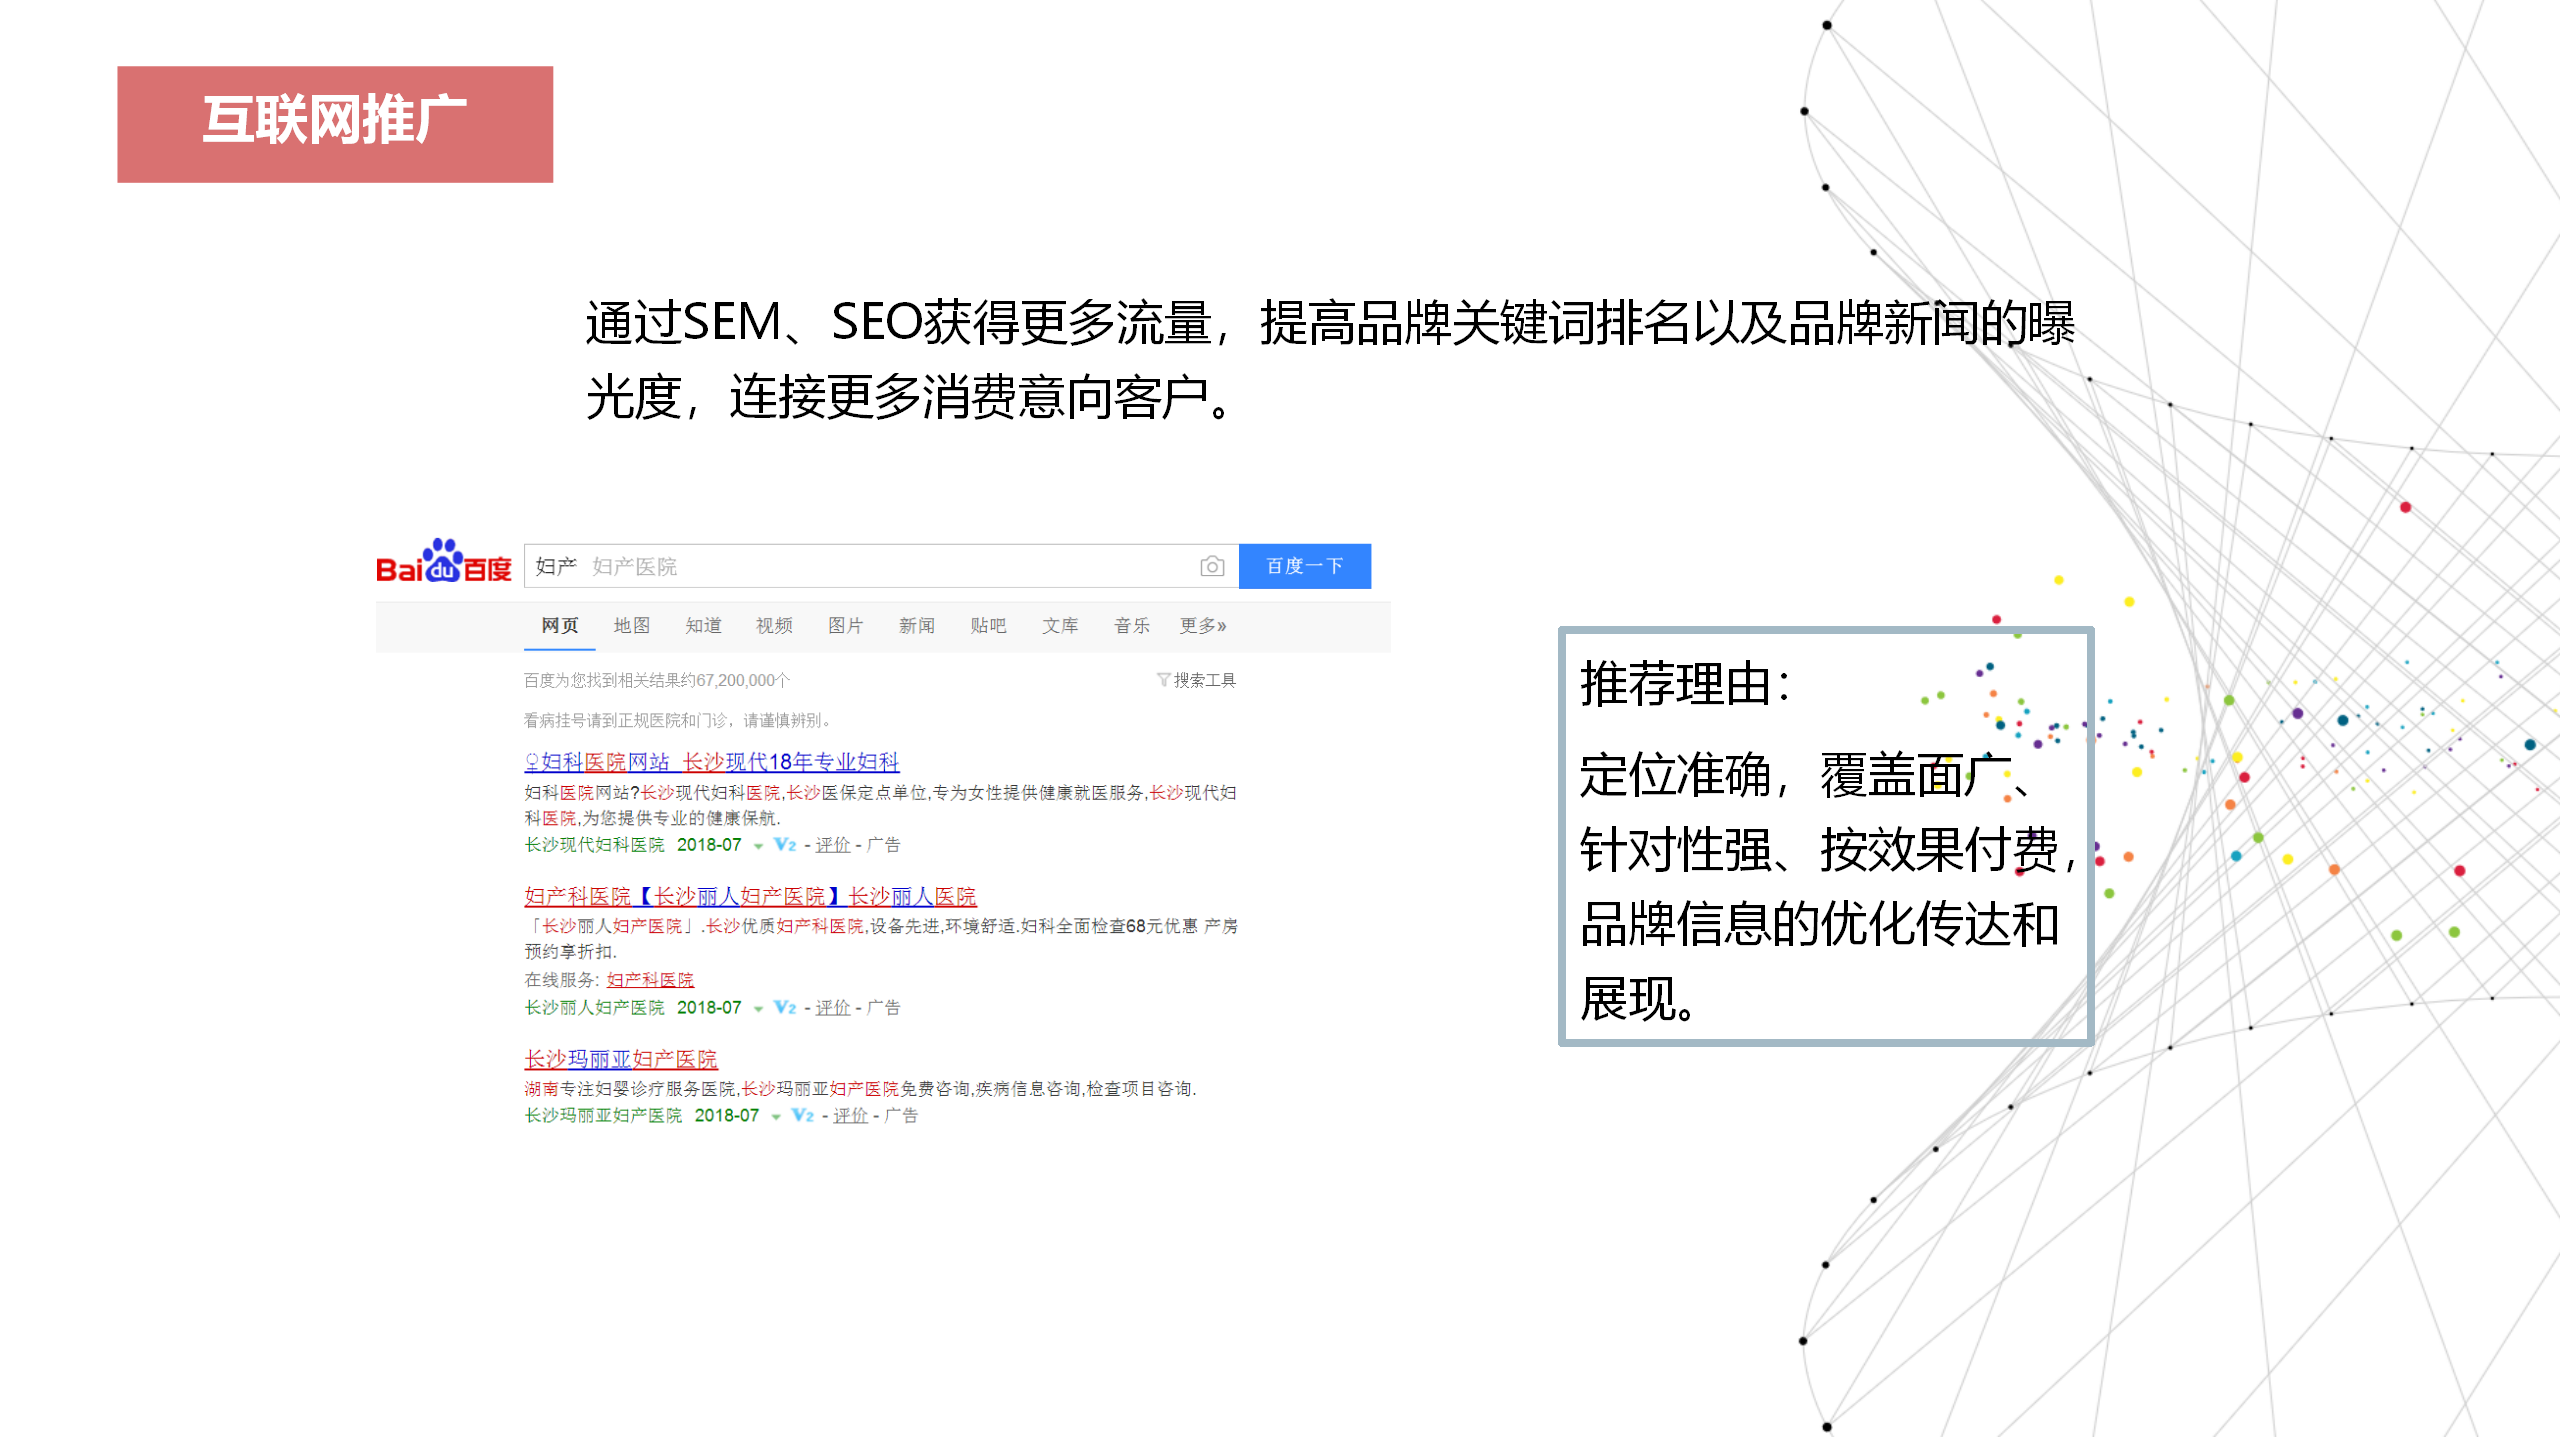The width and height of the screenshot is (2560, 1440).
Task: Expand the dropdown arrow beside 长沙丽人妇产医院 2018-07
Action: [758, 1009]
